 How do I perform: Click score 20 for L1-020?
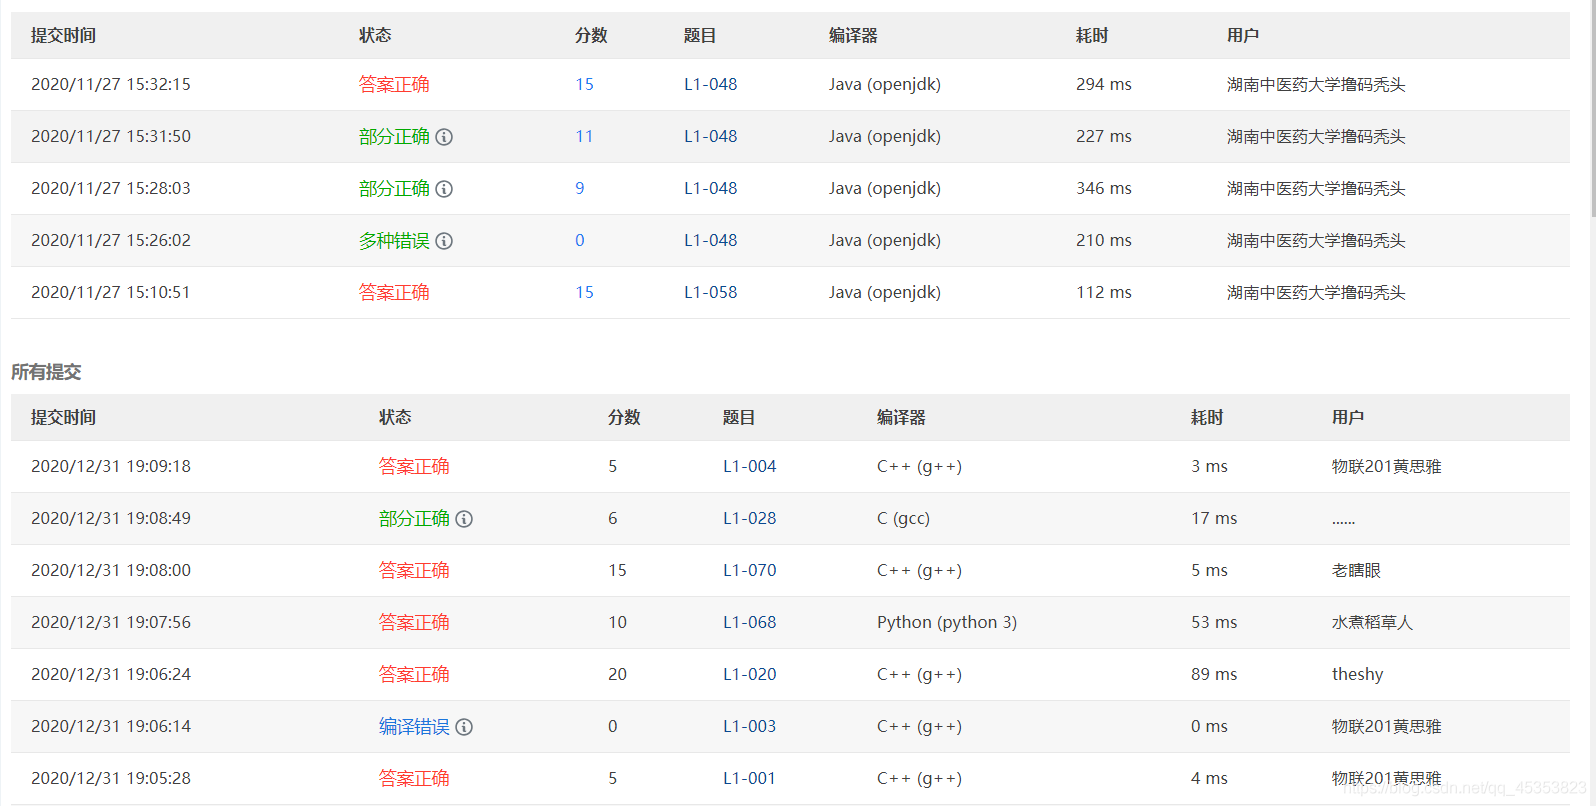click(617, 674)
